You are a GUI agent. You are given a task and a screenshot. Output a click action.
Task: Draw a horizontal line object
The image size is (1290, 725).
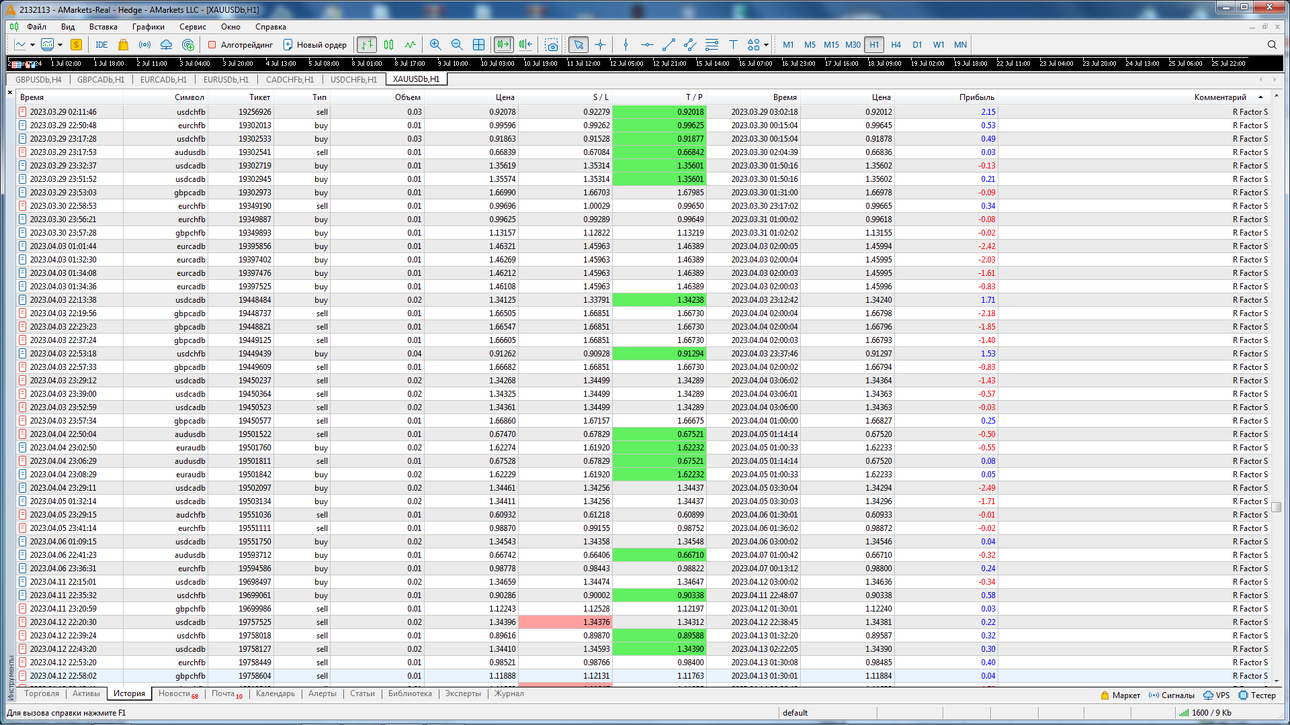coord(647,45)
